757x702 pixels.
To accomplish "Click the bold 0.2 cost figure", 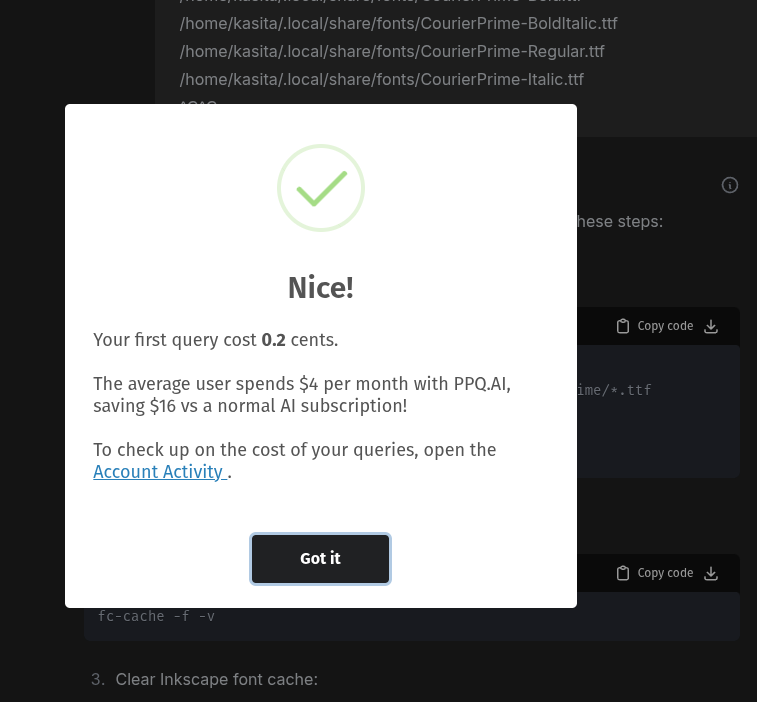I will [273, 340].
